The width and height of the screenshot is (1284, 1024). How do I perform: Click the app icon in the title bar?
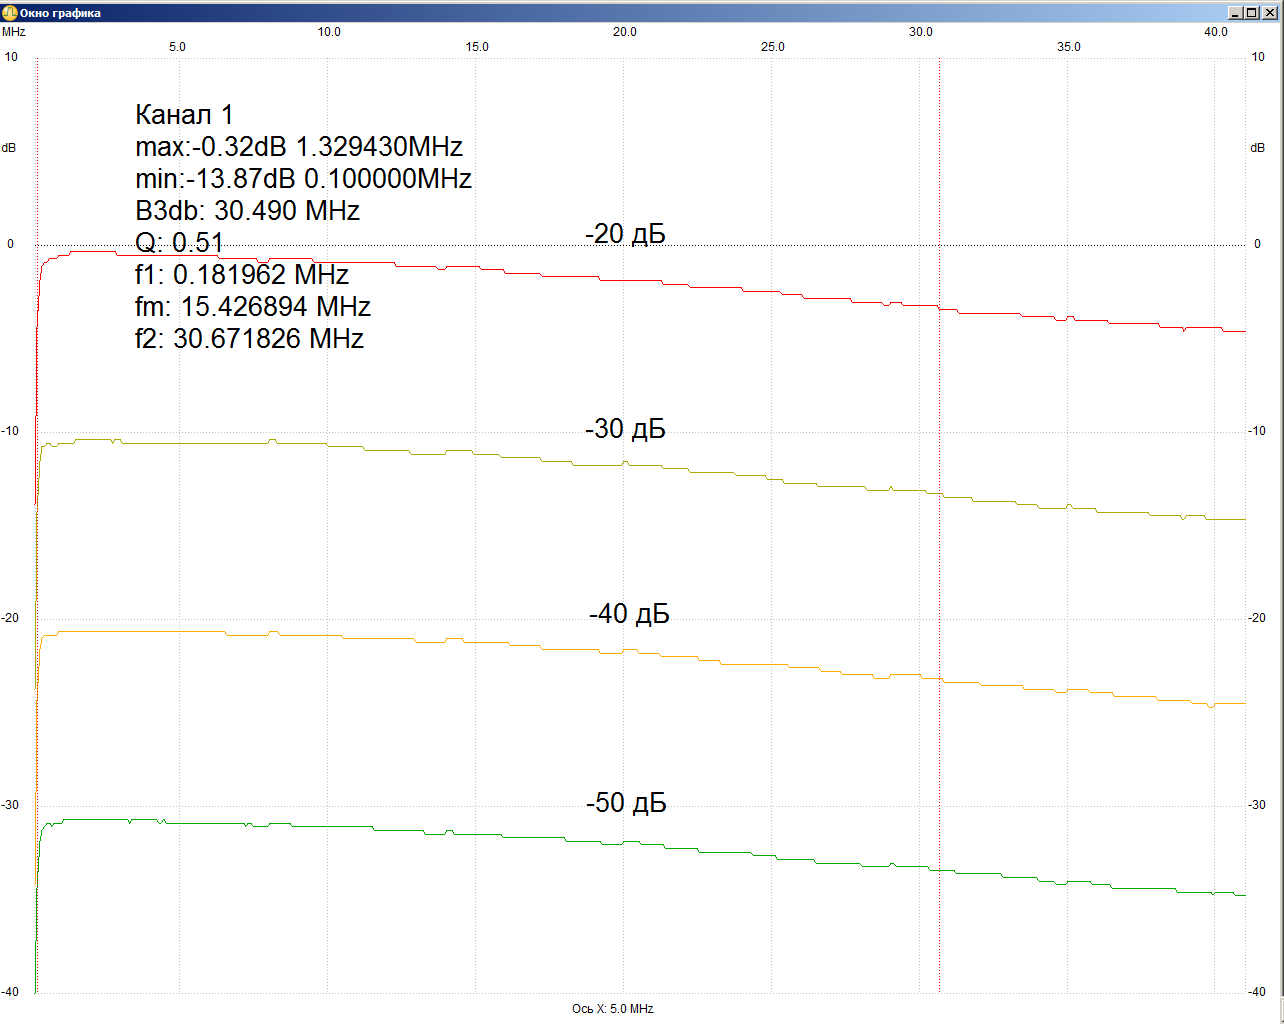point(10,13)
